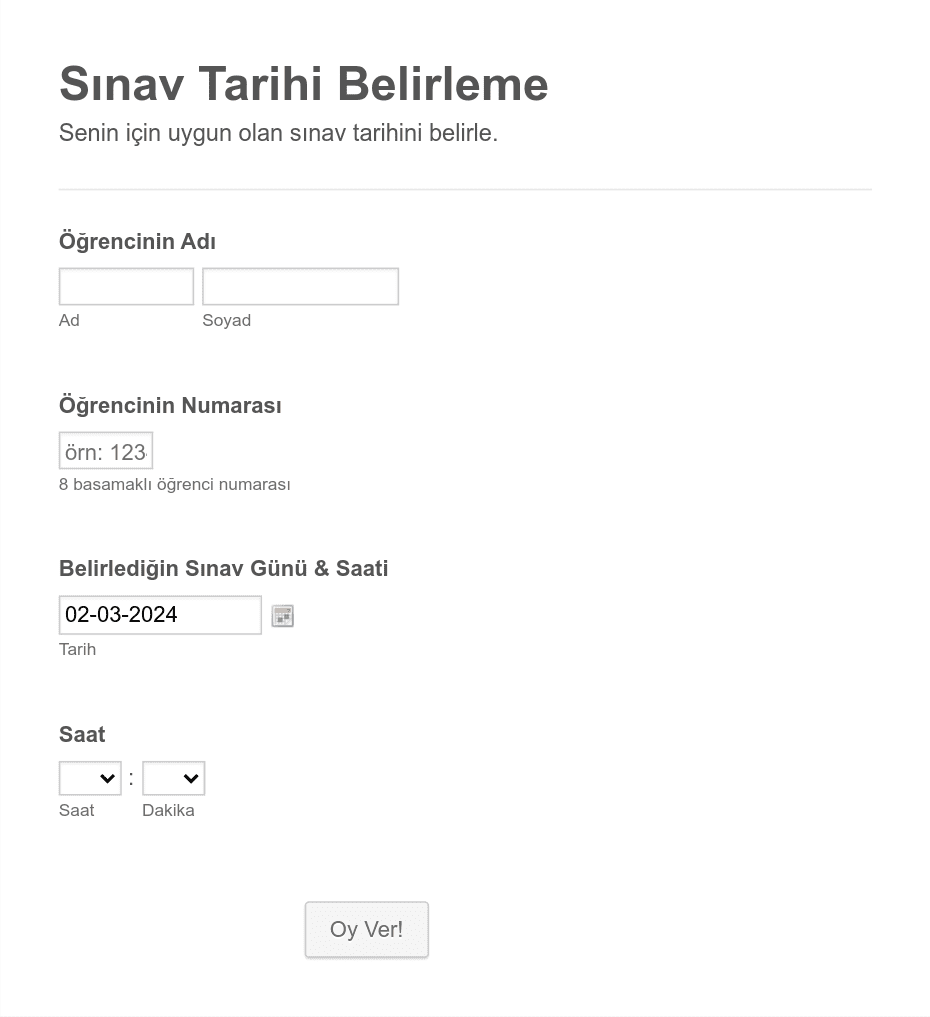Click inside the Ad name field
The image size is (930, 1017).
pyautogui.click(x=125, y=286)
